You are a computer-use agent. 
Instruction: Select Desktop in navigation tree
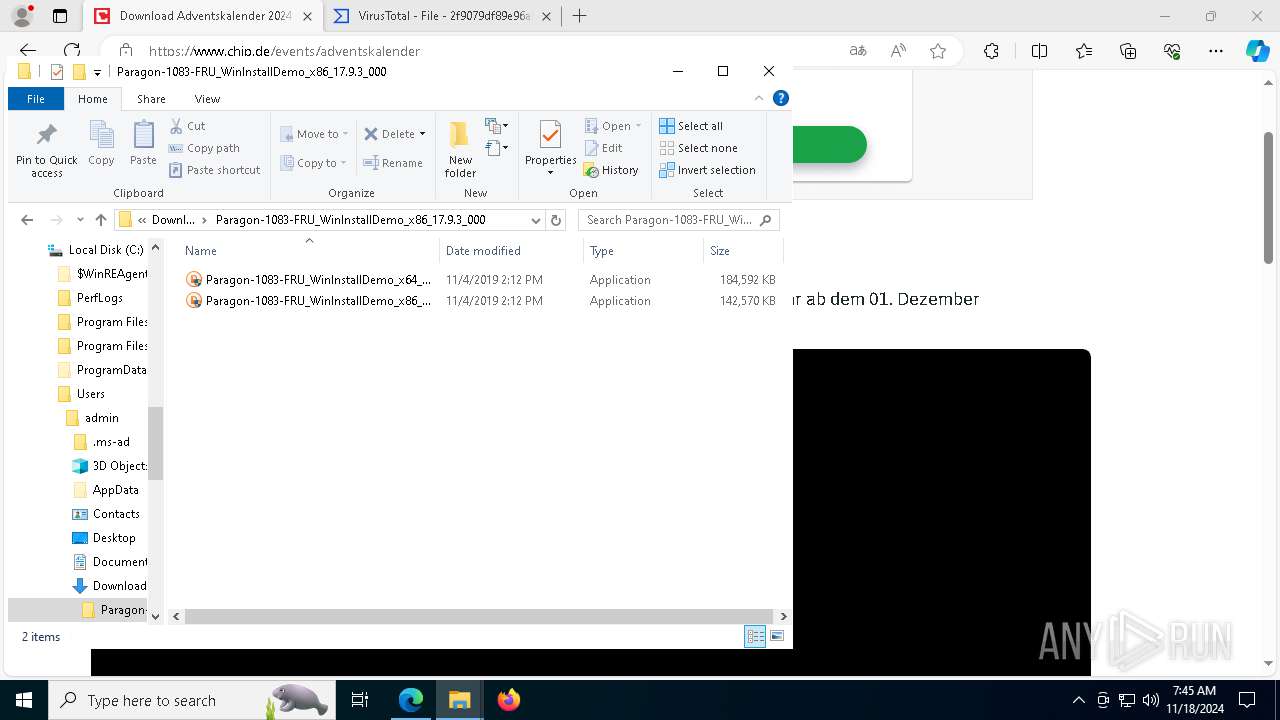(114, 538)
